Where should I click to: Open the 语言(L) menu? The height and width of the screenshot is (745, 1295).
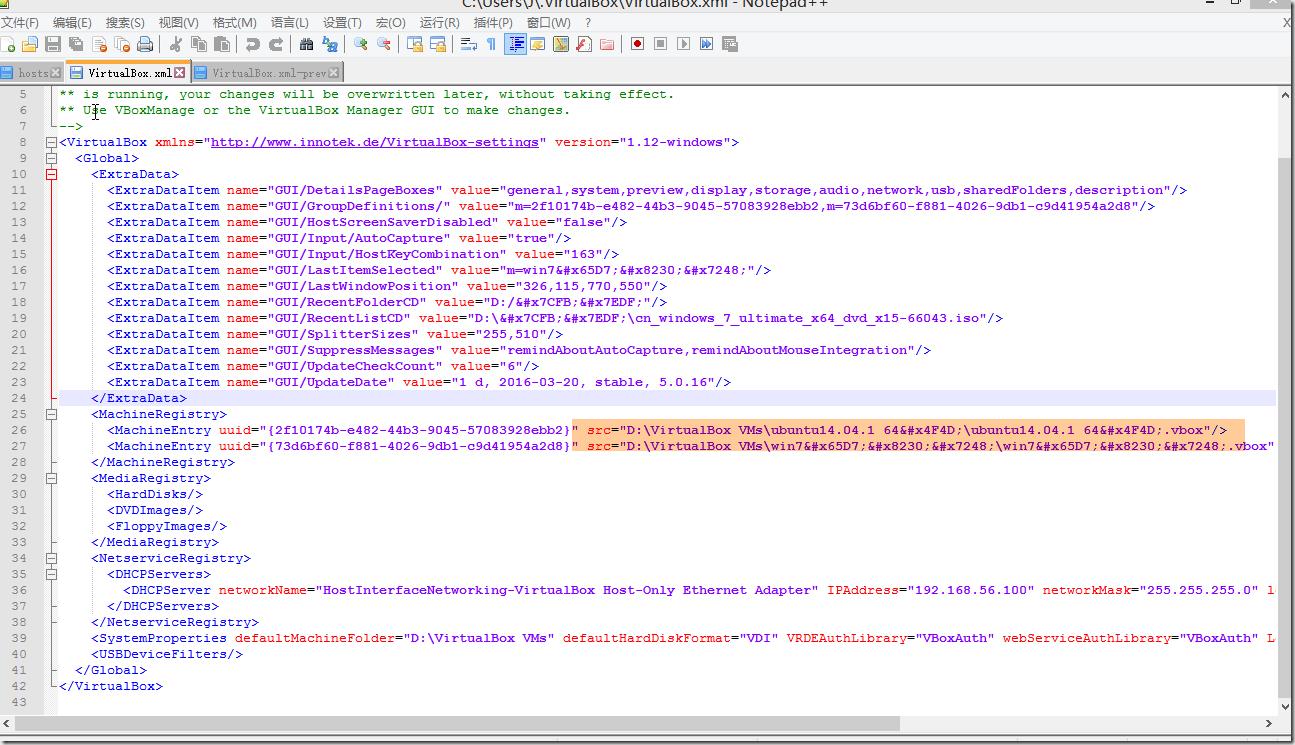290,22
